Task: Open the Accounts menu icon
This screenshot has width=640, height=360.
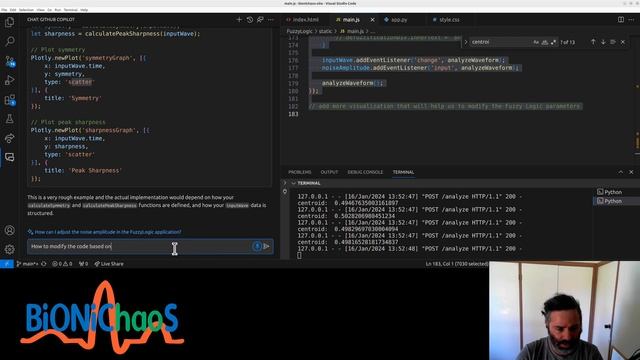Action: click(x=9, y=230)
